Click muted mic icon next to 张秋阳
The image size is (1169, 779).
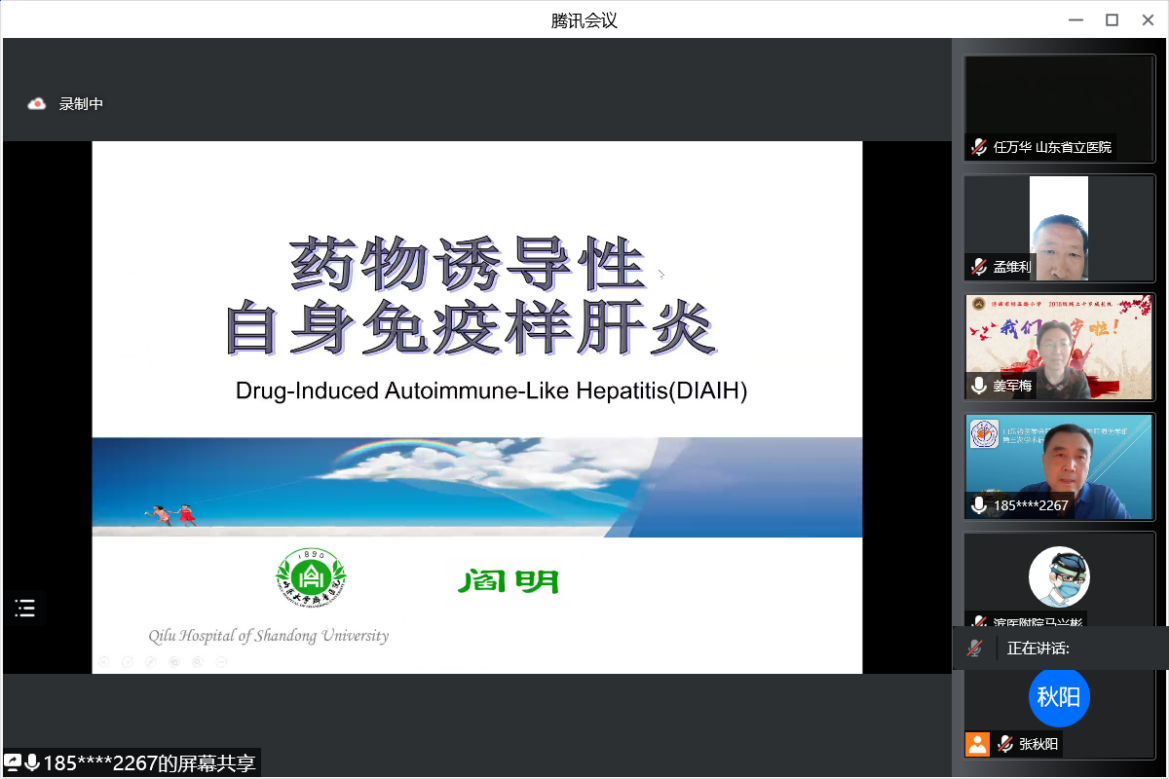(x=1005, y=744)
